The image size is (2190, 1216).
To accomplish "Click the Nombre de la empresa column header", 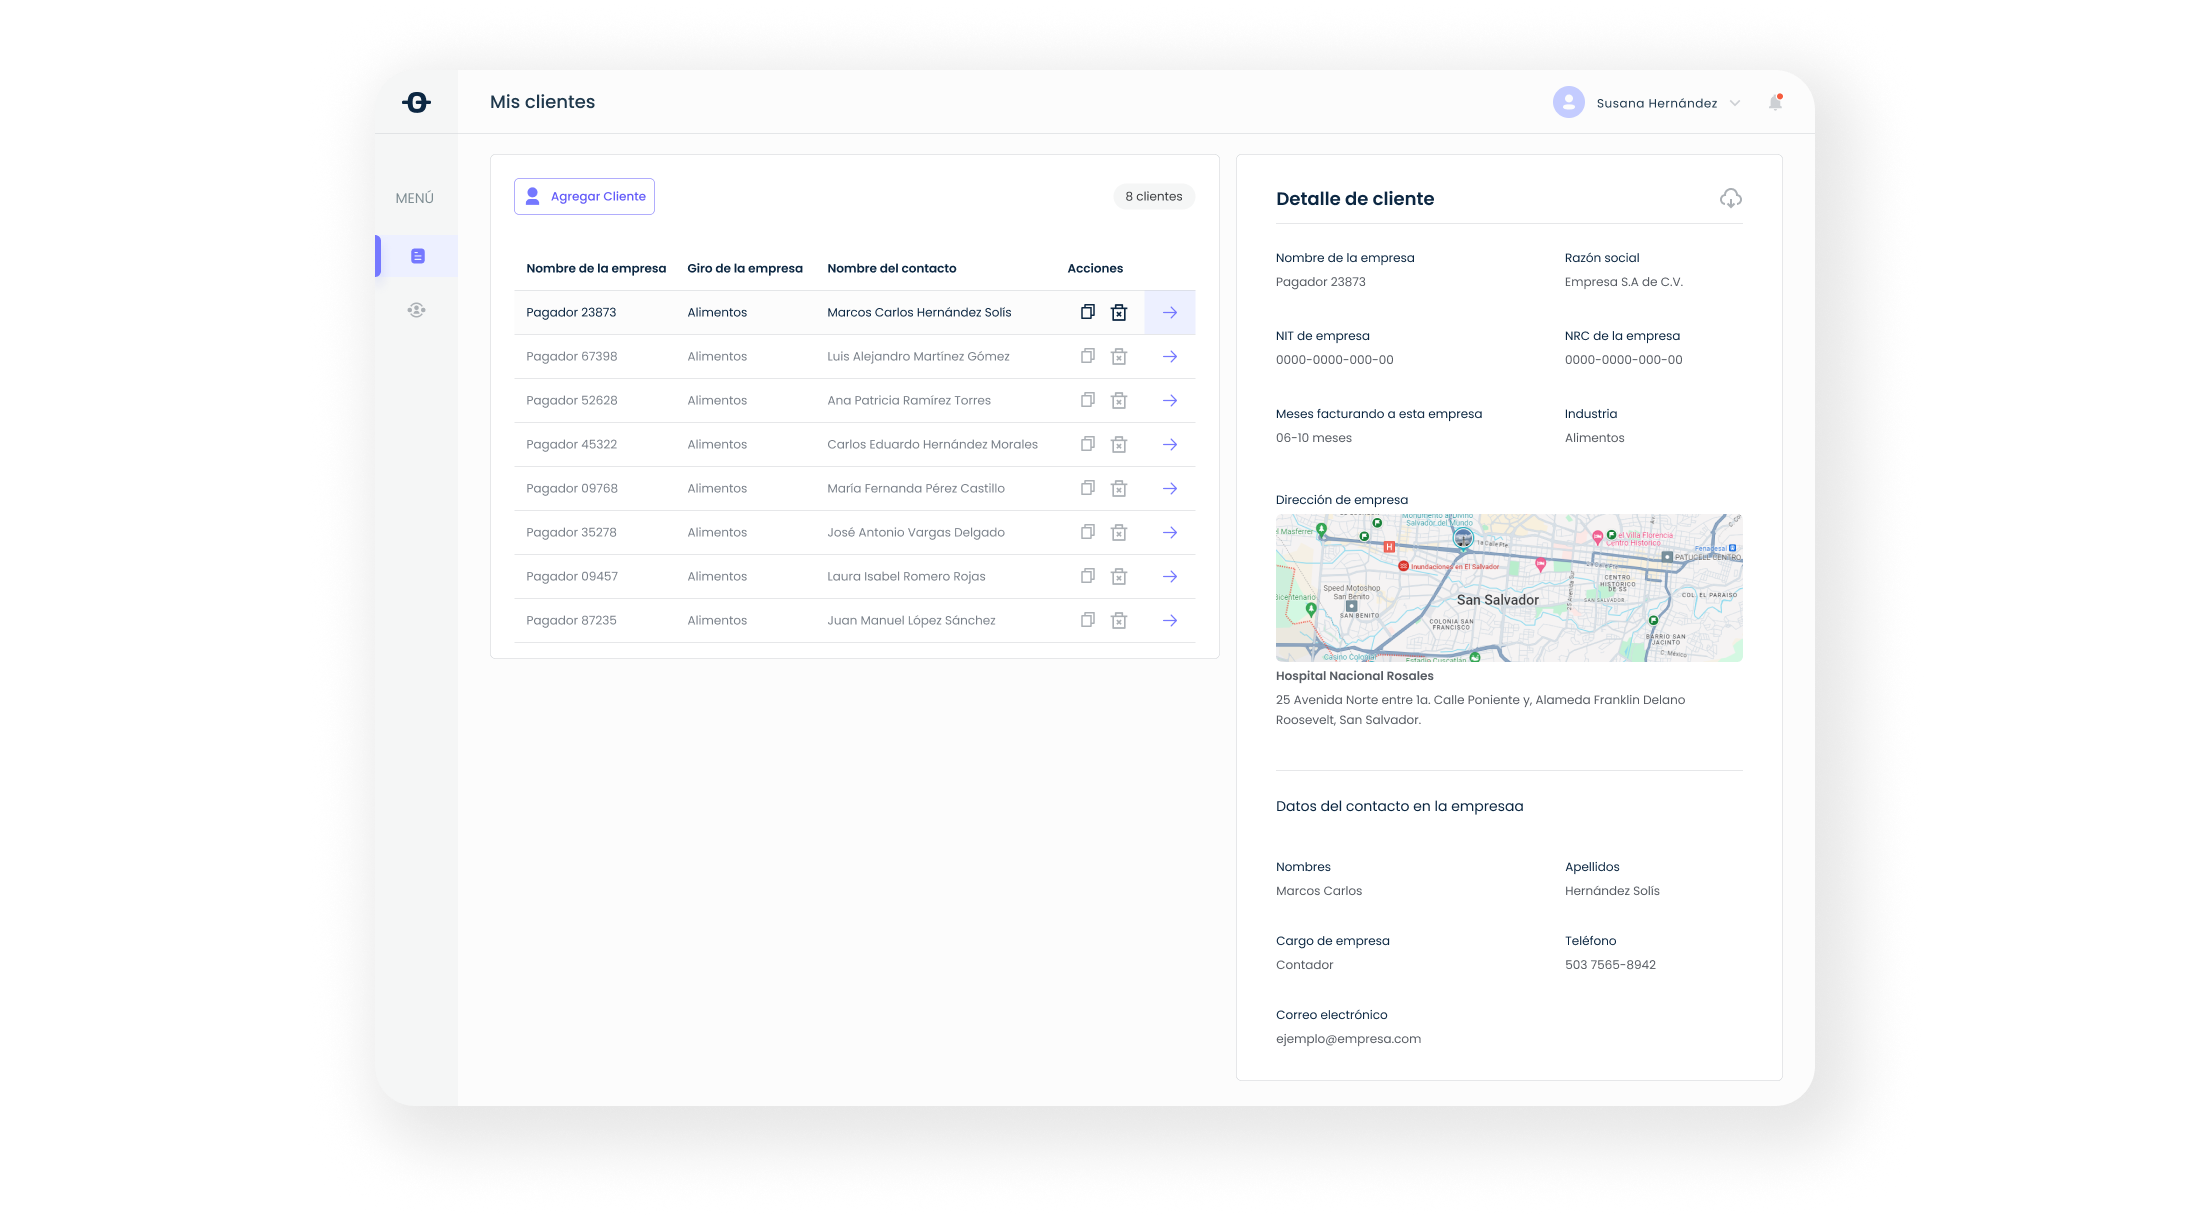I will pos(595,268).
